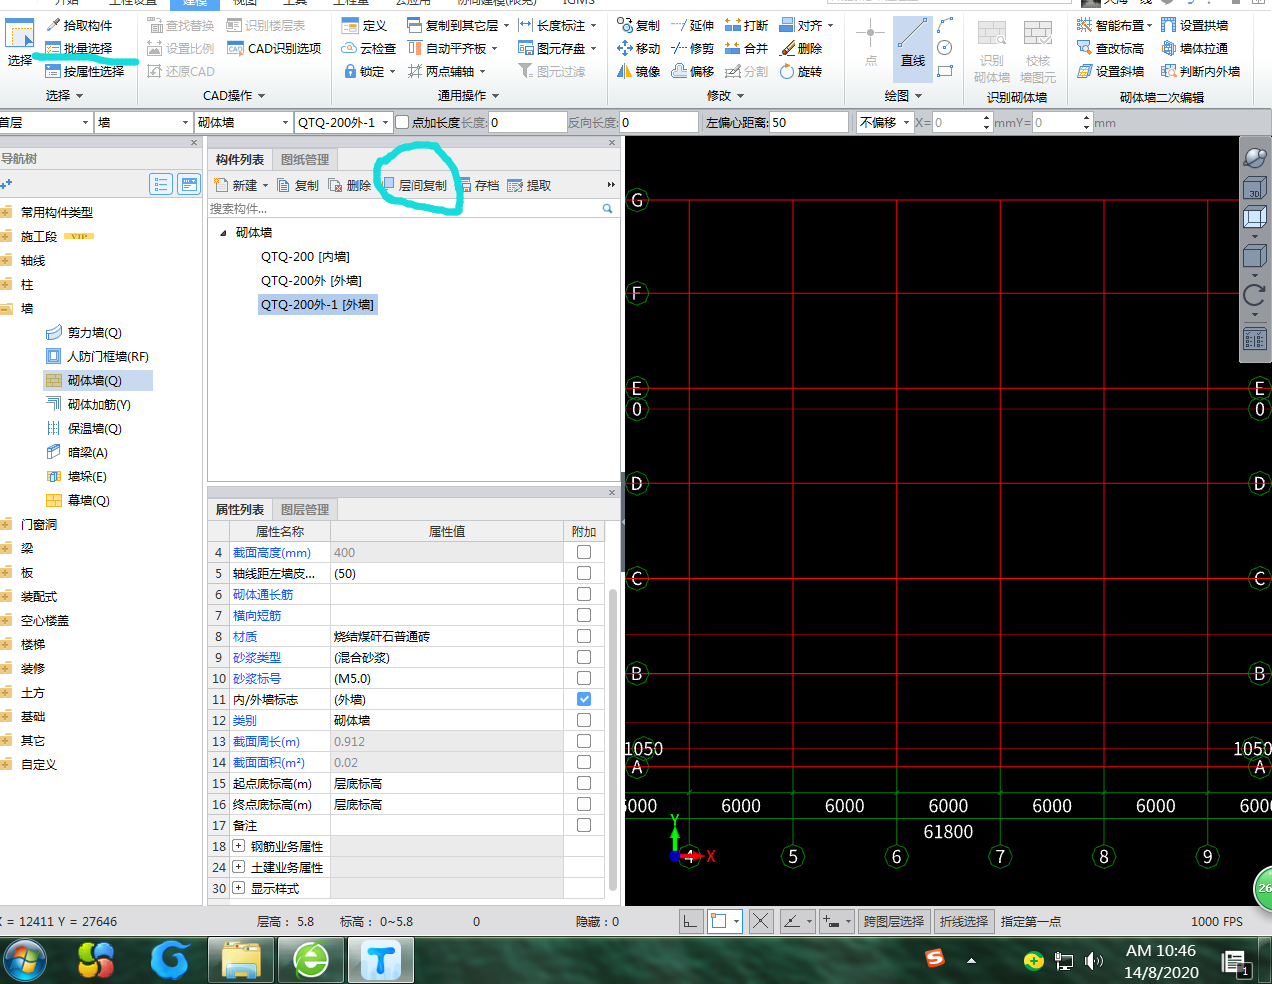The image size is (1272, 984).
Task: Click 层间复制 copy between floors
Action: point(415,185)
